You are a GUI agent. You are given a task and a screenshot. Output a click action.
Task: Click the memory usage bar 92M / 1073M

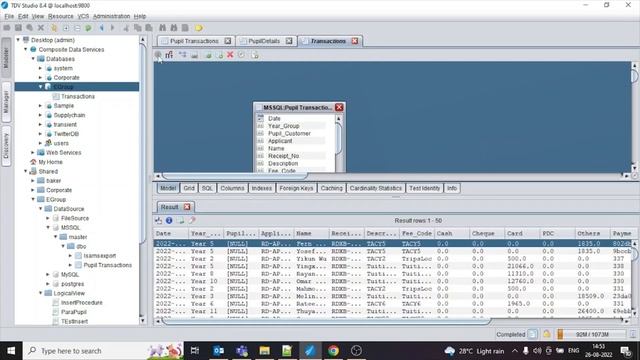(x=591, y=334)
